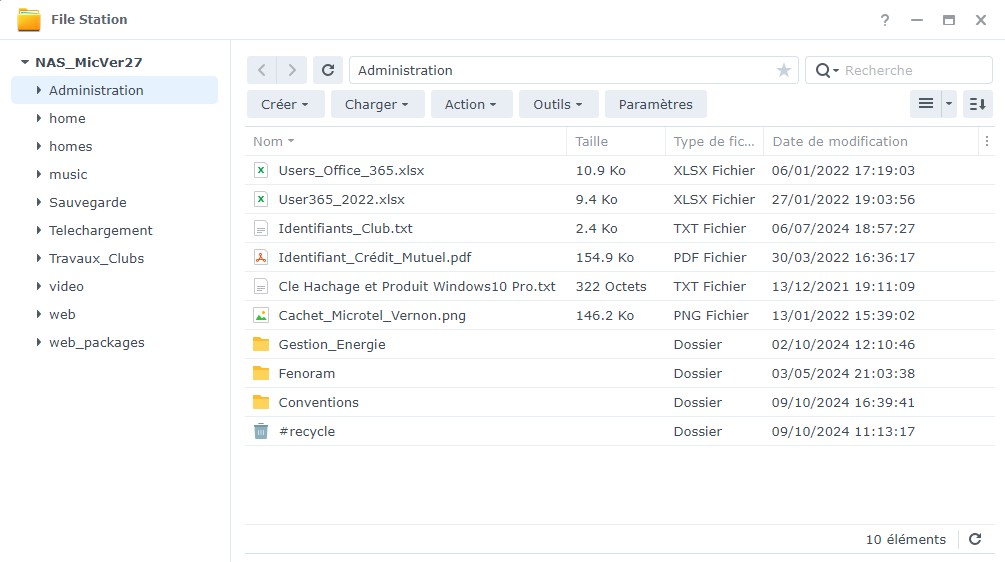Expand the Sauvegarde folder in tree
1005x562 pixels.
click(x=38, y=202)
